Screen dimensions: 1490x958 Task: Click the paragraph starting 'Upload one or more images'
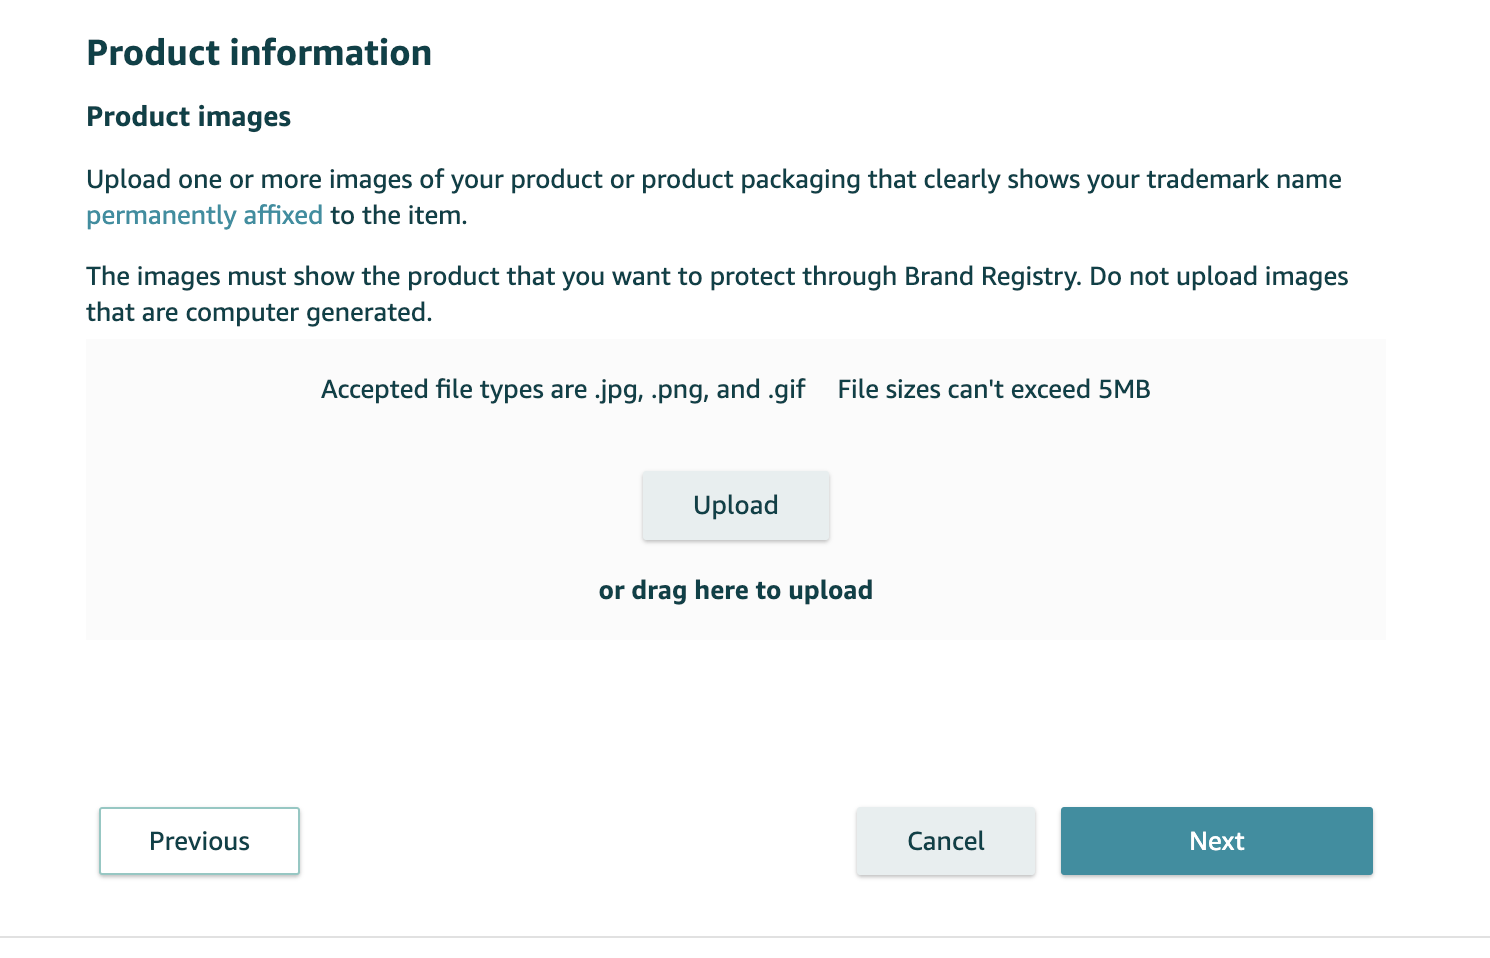(x=713, y=180)
